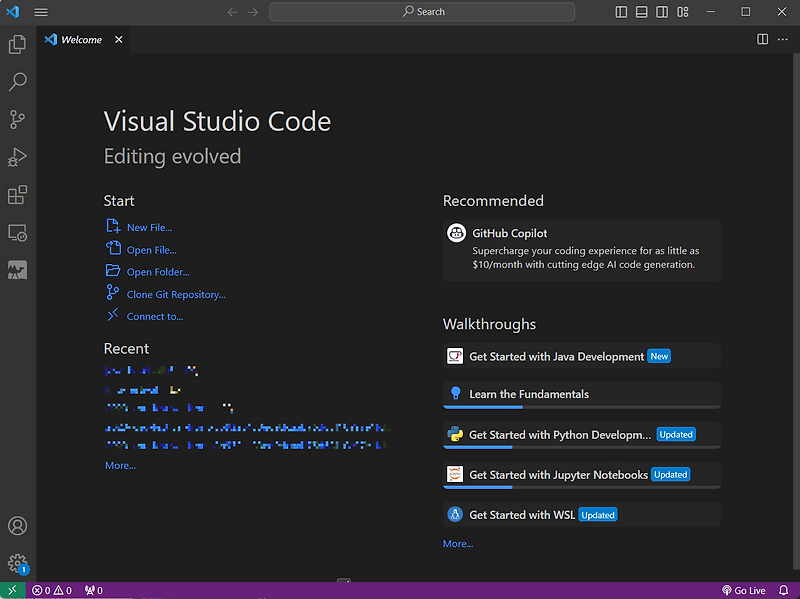Image resolution: width=800 pixels, height=599 pixels.
Task: Toggle the secondary side bar layout button
Action: coord(662,12)
